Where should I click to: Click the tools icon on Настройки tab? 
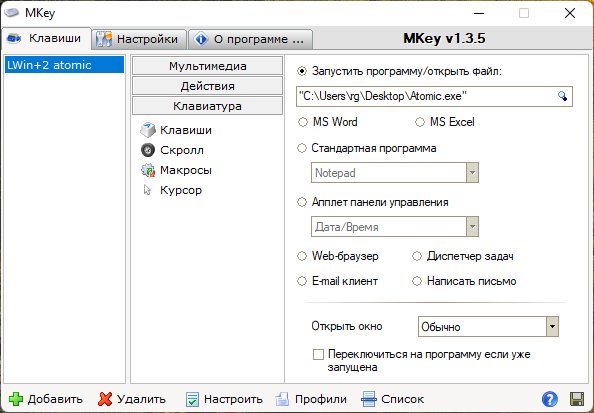point(104,39)
